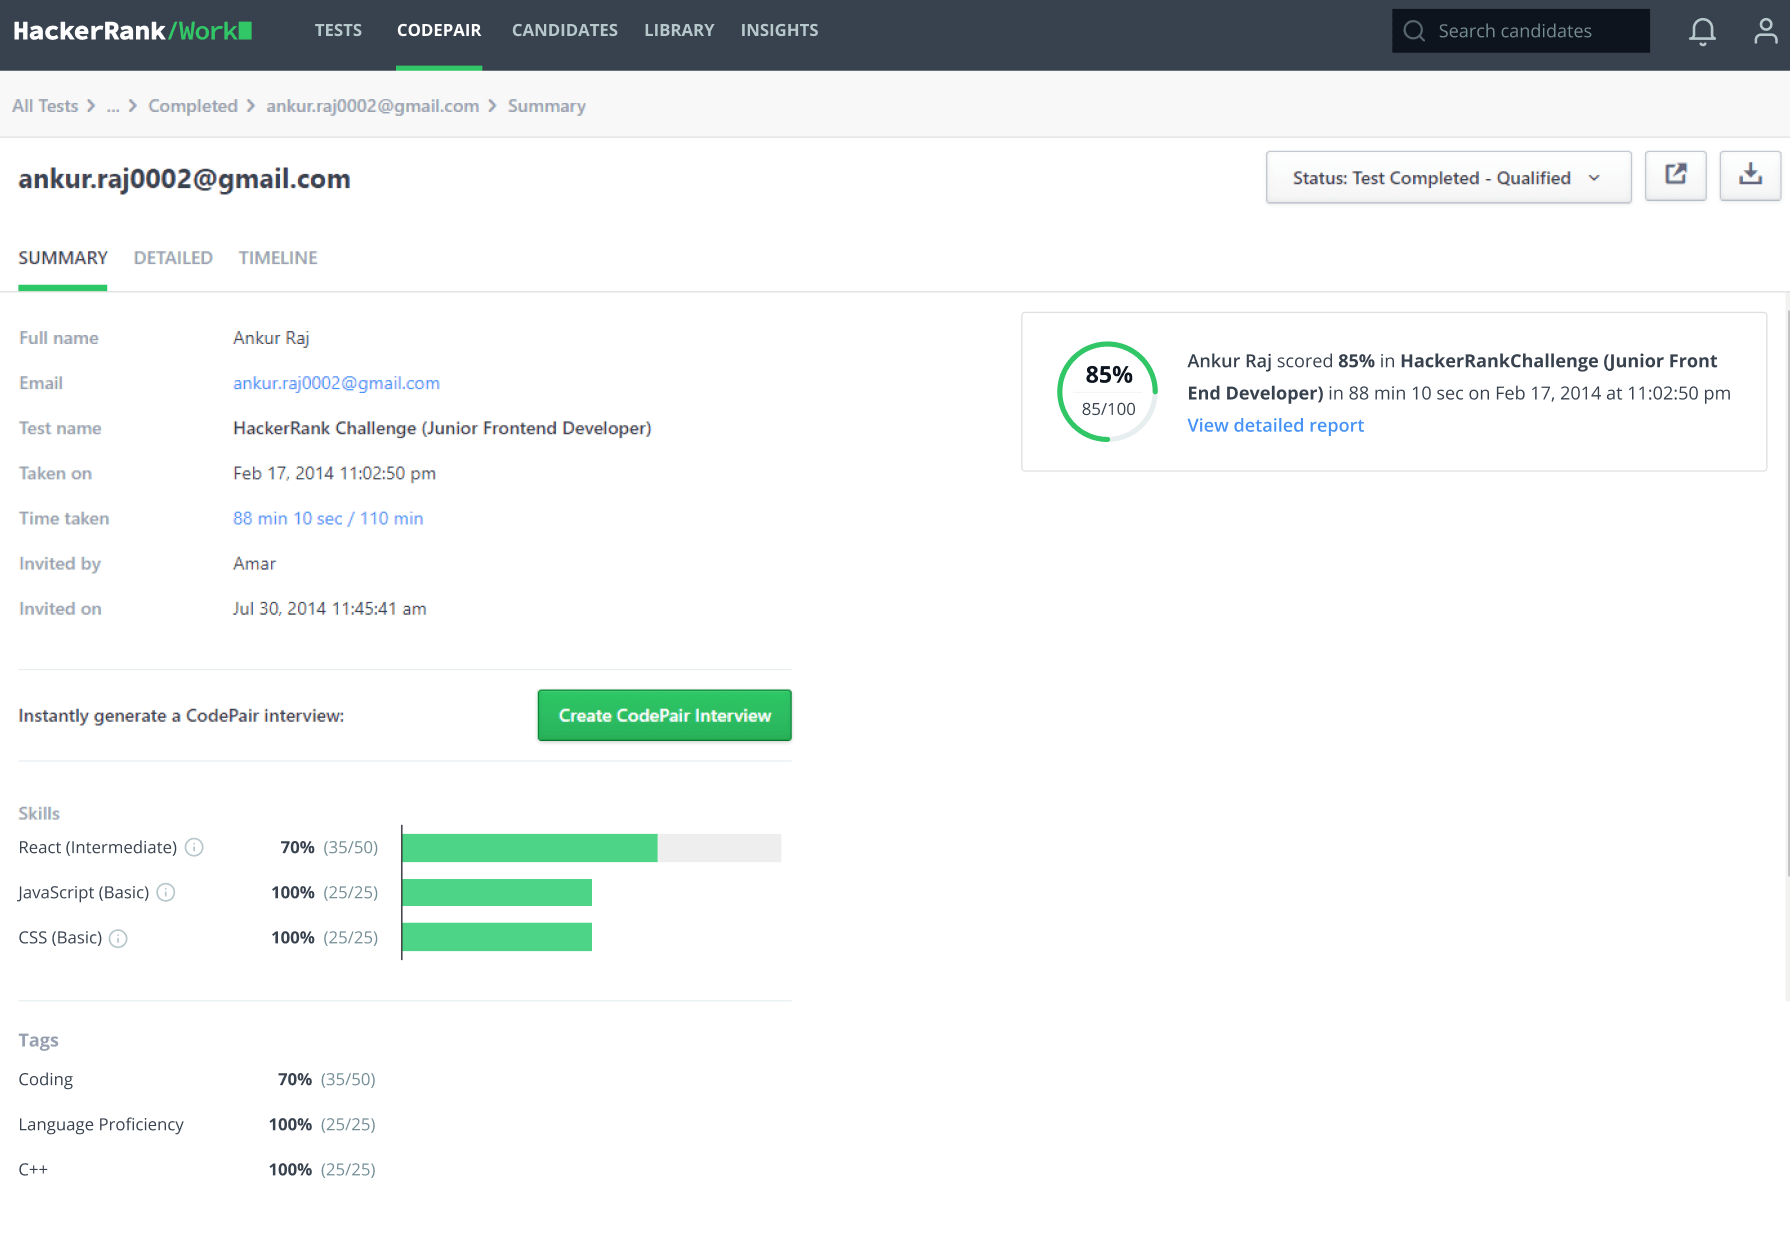Click the JavaScript 100% (25/25) score
This screenshot has width=1790, height=1250.
point(325,892)
